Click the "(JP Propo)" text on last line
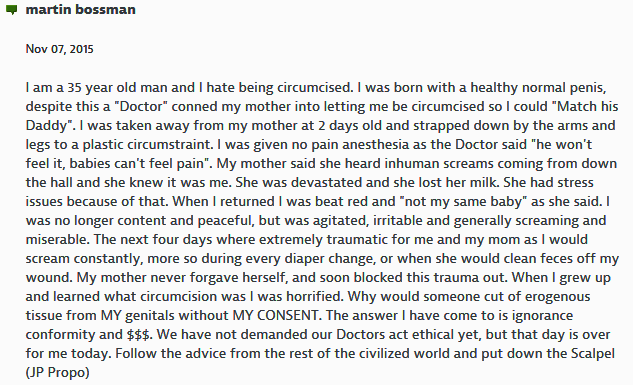 coord(58,372)
